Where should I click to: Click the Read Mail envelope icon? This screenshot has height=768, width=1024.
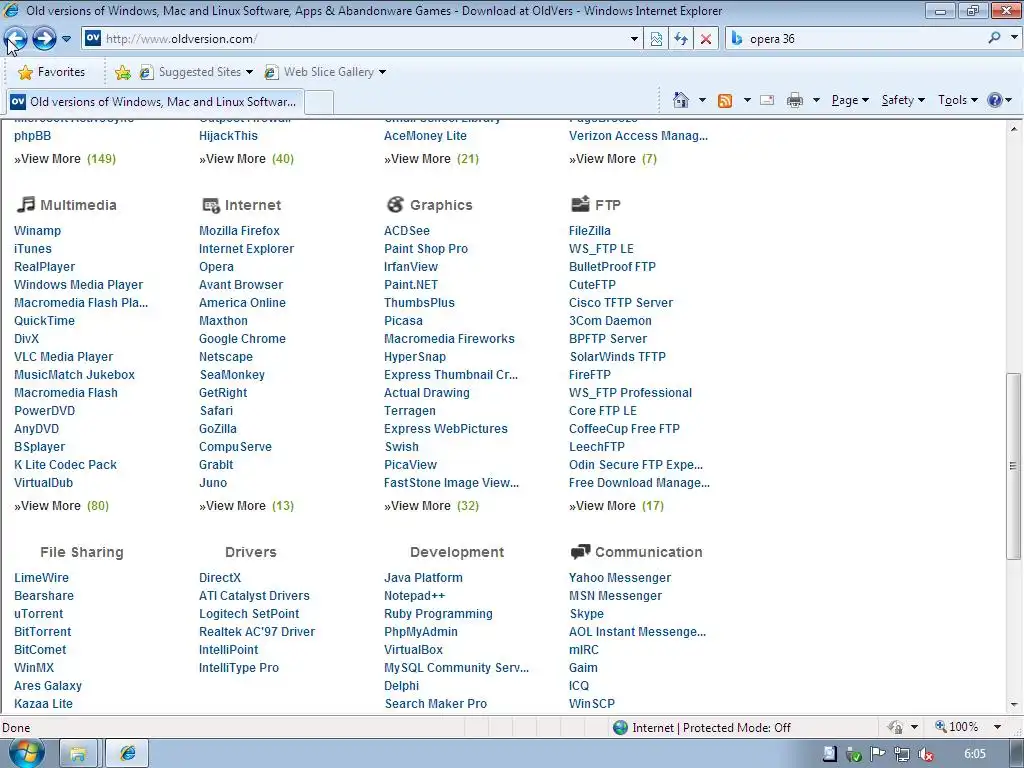pos(767,100)
